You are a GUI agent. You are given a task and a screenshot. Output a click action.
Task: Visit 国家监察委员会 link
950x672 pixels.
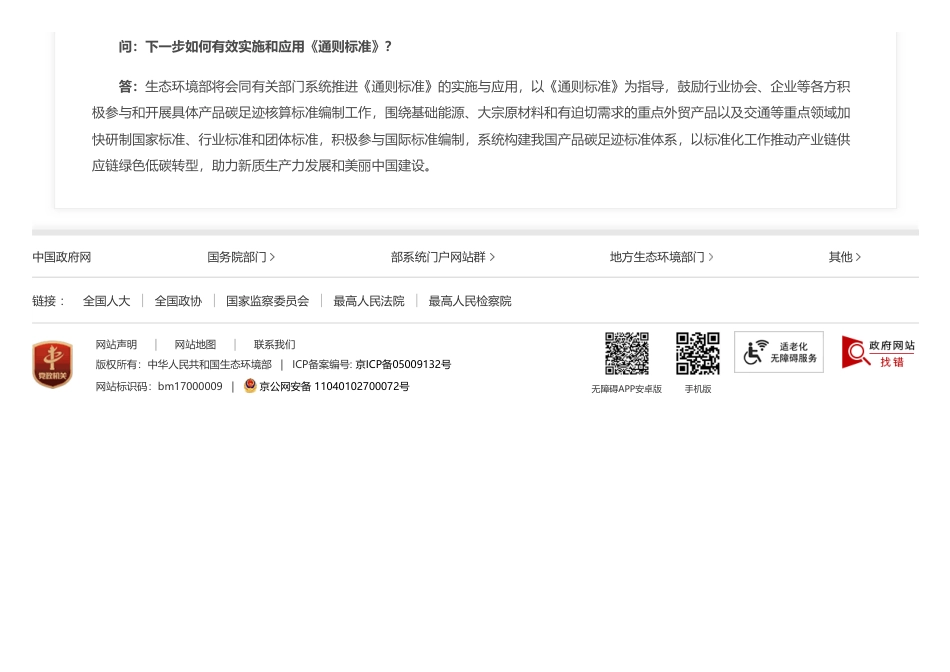pos(267,301)
